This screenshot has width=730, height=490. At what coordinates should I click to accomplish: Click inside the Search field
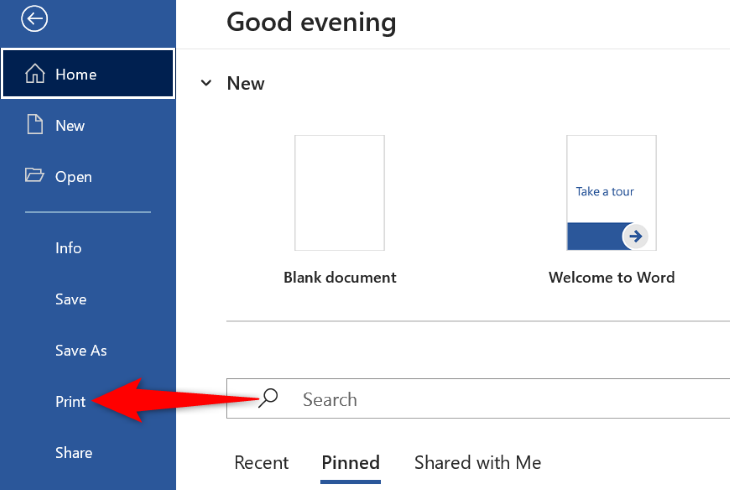coord(500,399)
